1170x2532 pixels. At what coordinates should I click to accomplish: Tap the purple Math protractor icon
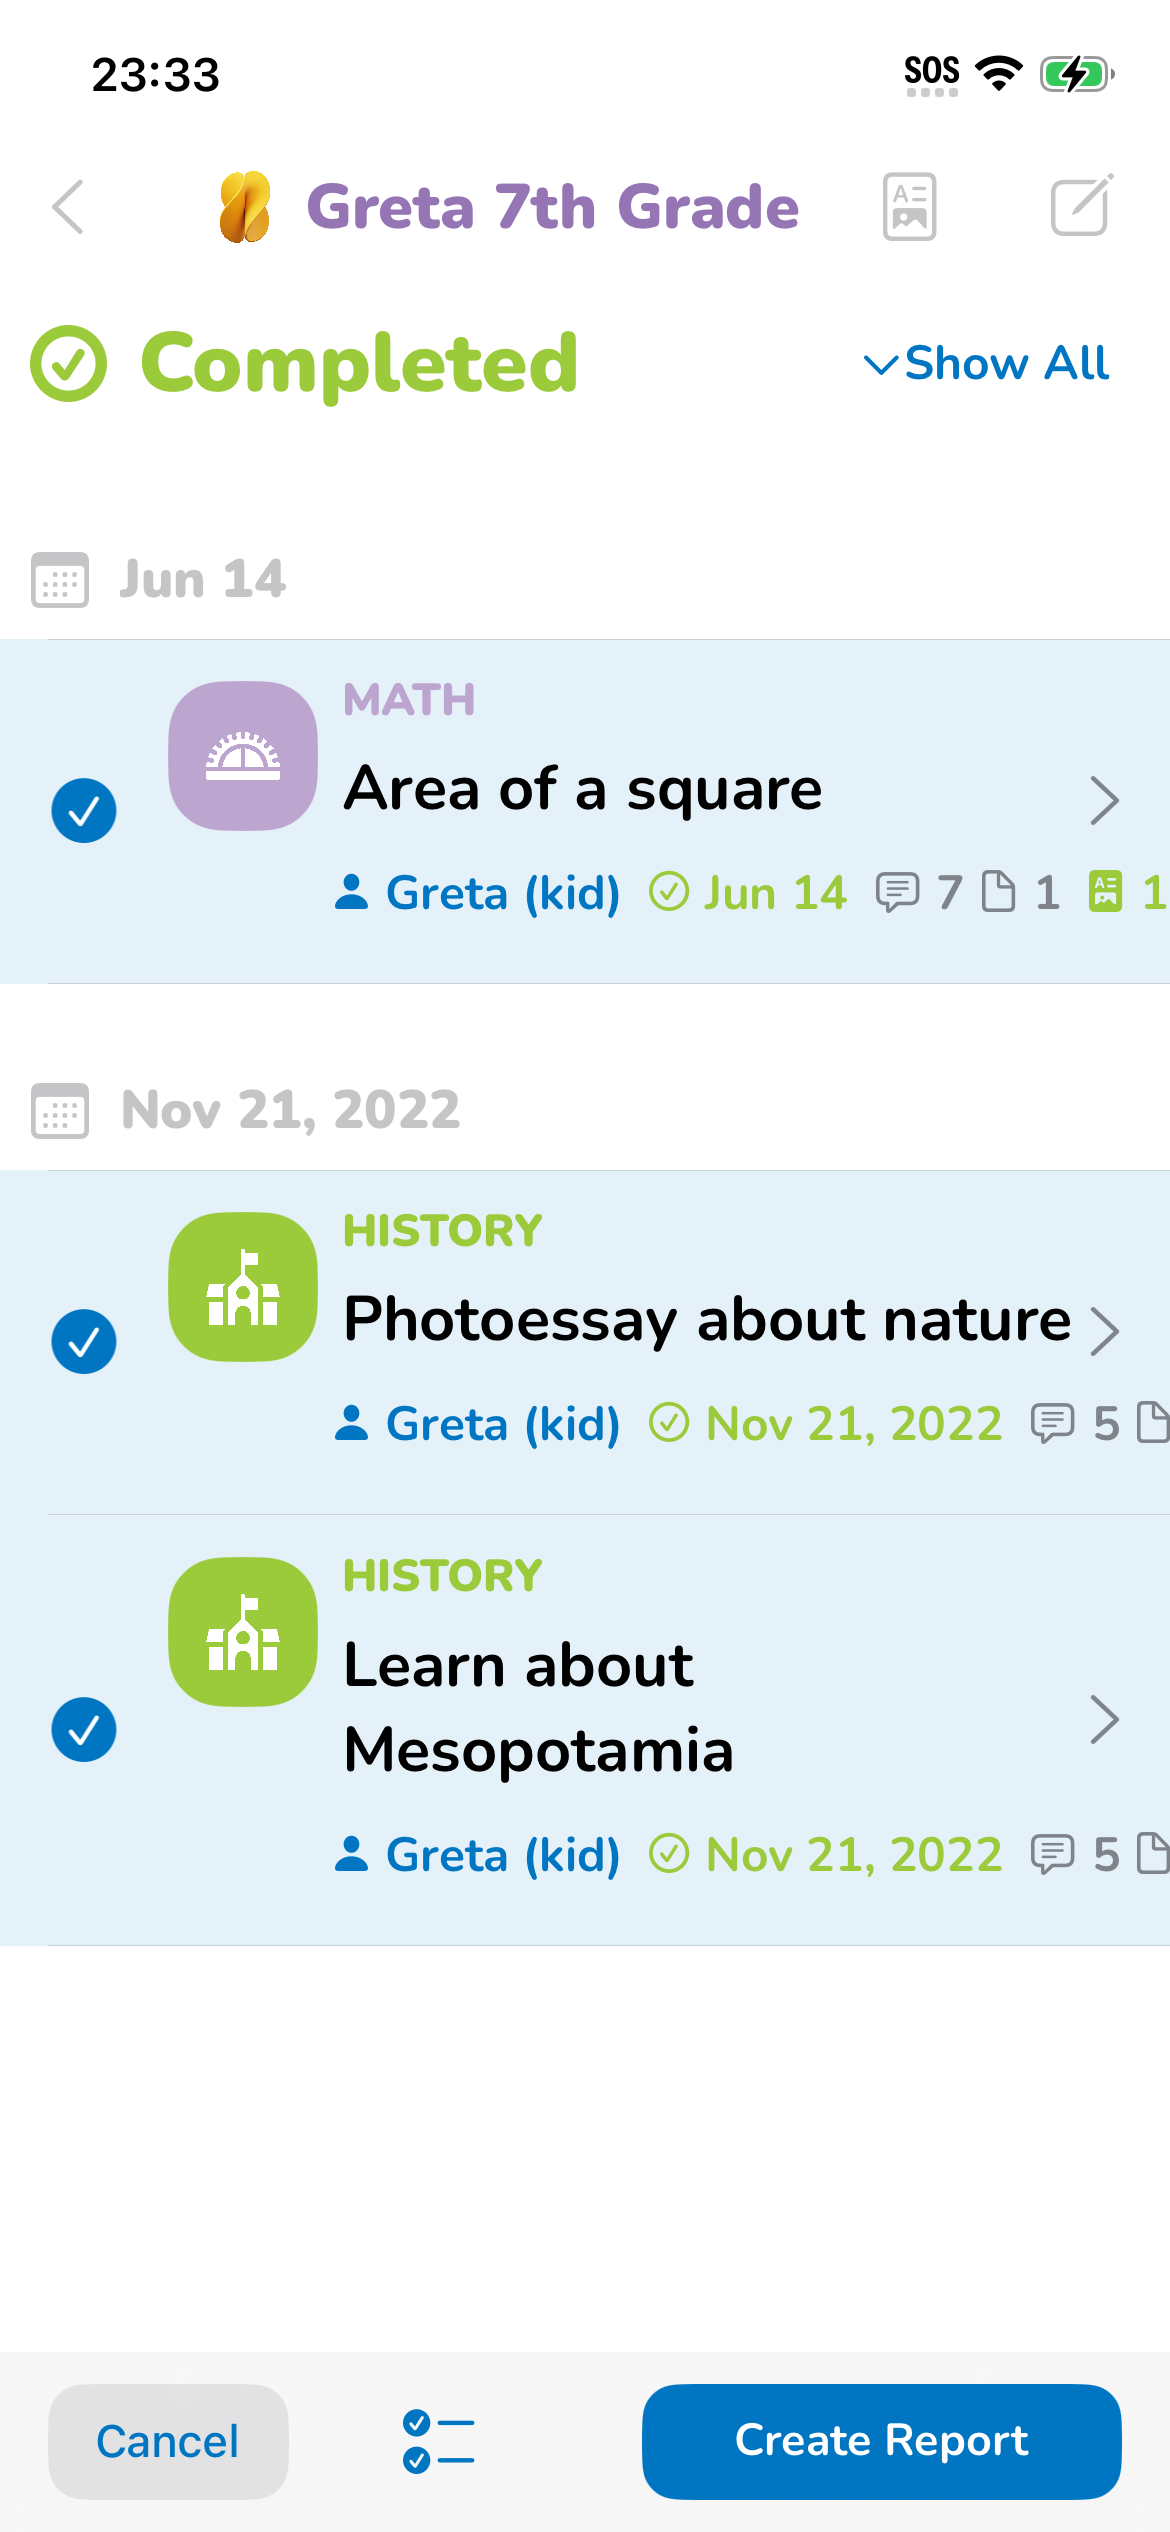(243, 756)
